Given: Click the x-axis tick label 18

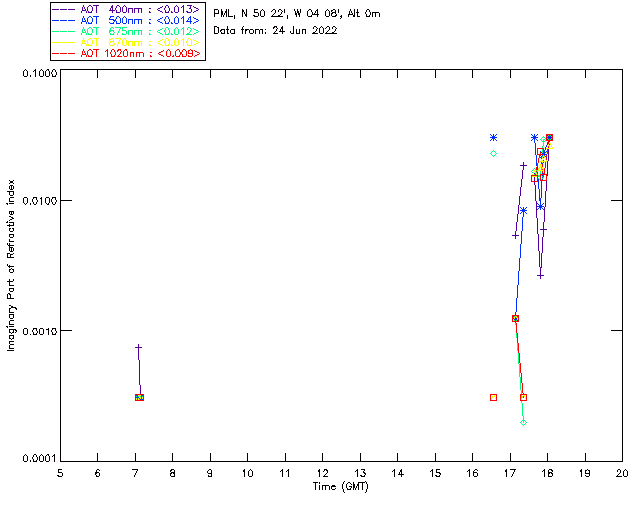Looking at the screenshot, I should pyautogui.click(x=548, y=473).
